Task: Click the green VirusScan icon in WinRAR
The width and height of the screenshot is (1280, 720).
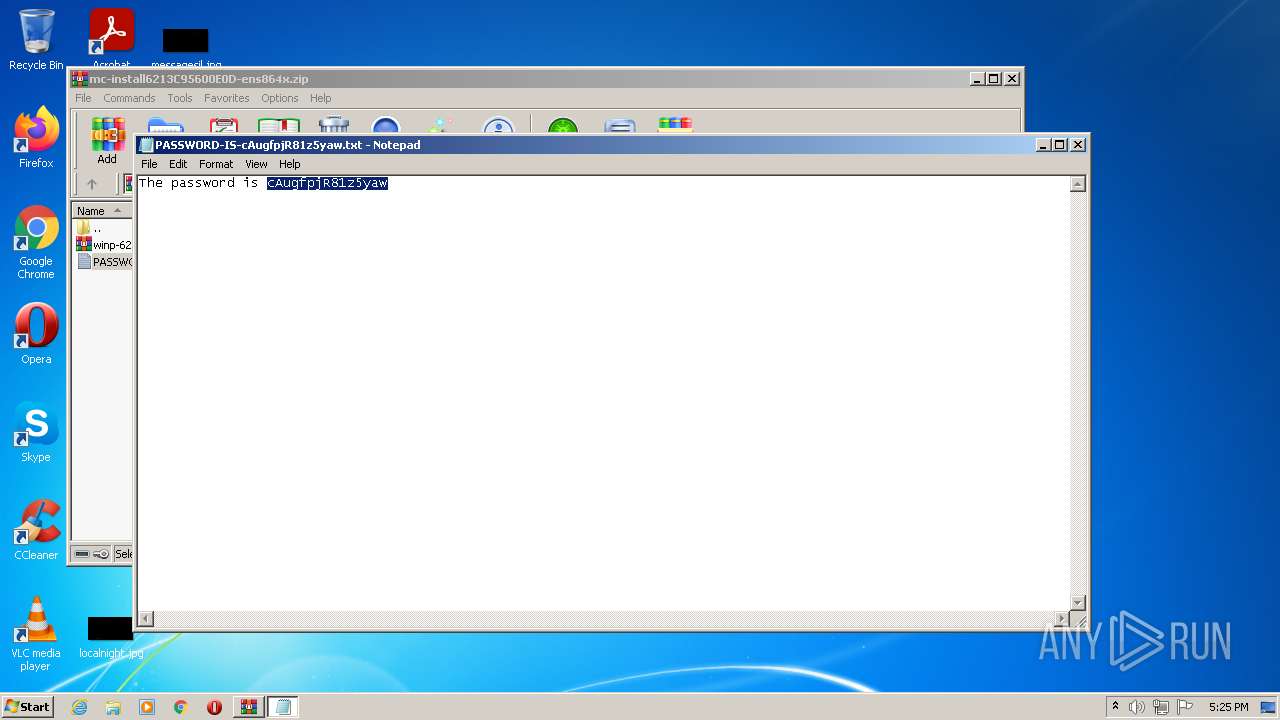Action: point(563,125)
